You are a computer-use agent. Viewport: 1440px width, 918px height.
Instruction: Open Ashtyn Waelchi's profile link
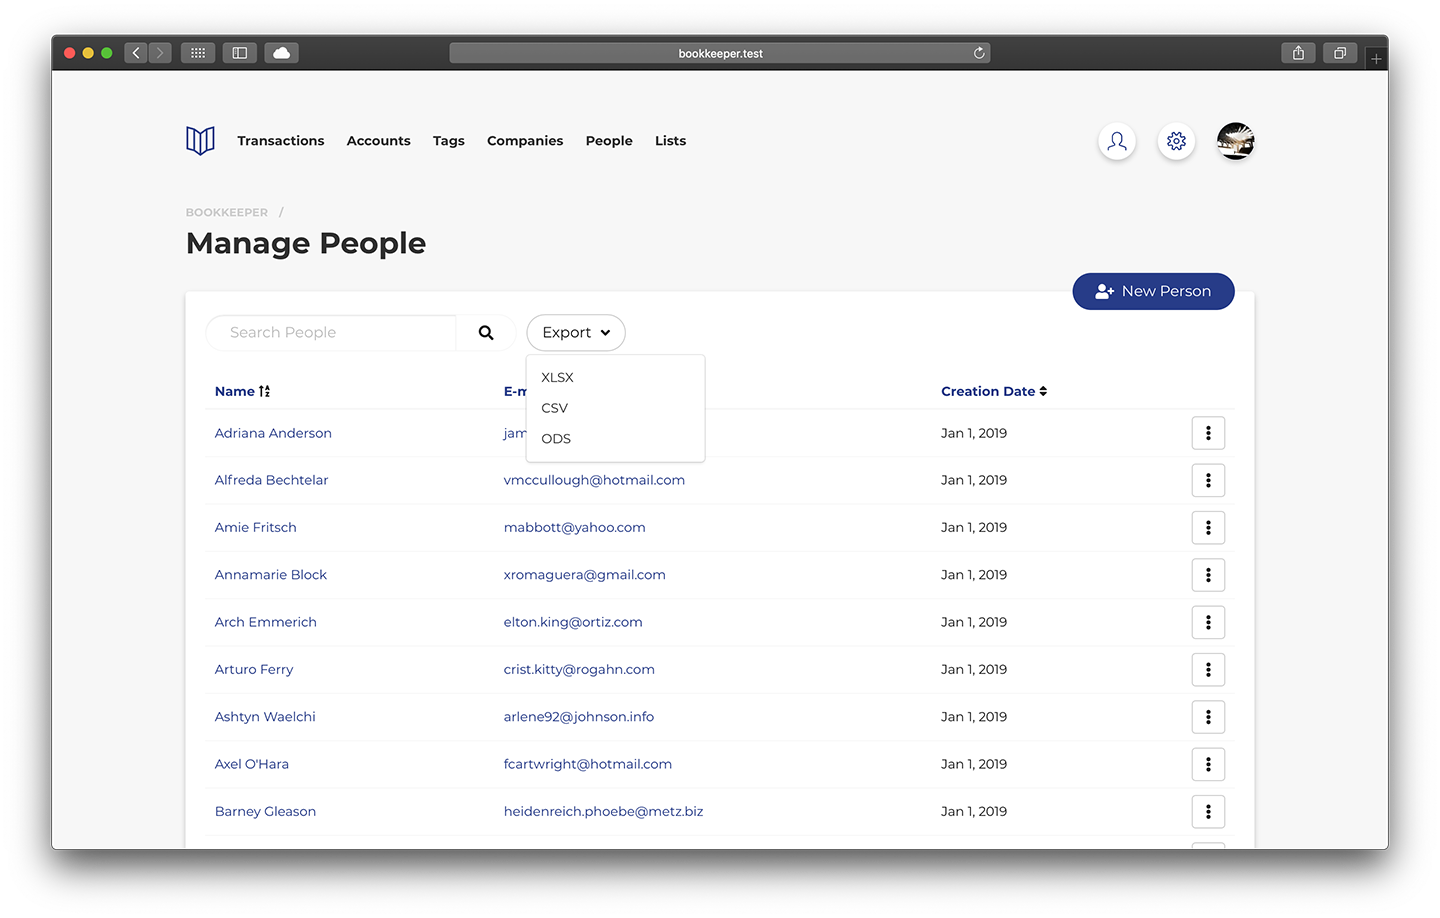click(265, 717)
